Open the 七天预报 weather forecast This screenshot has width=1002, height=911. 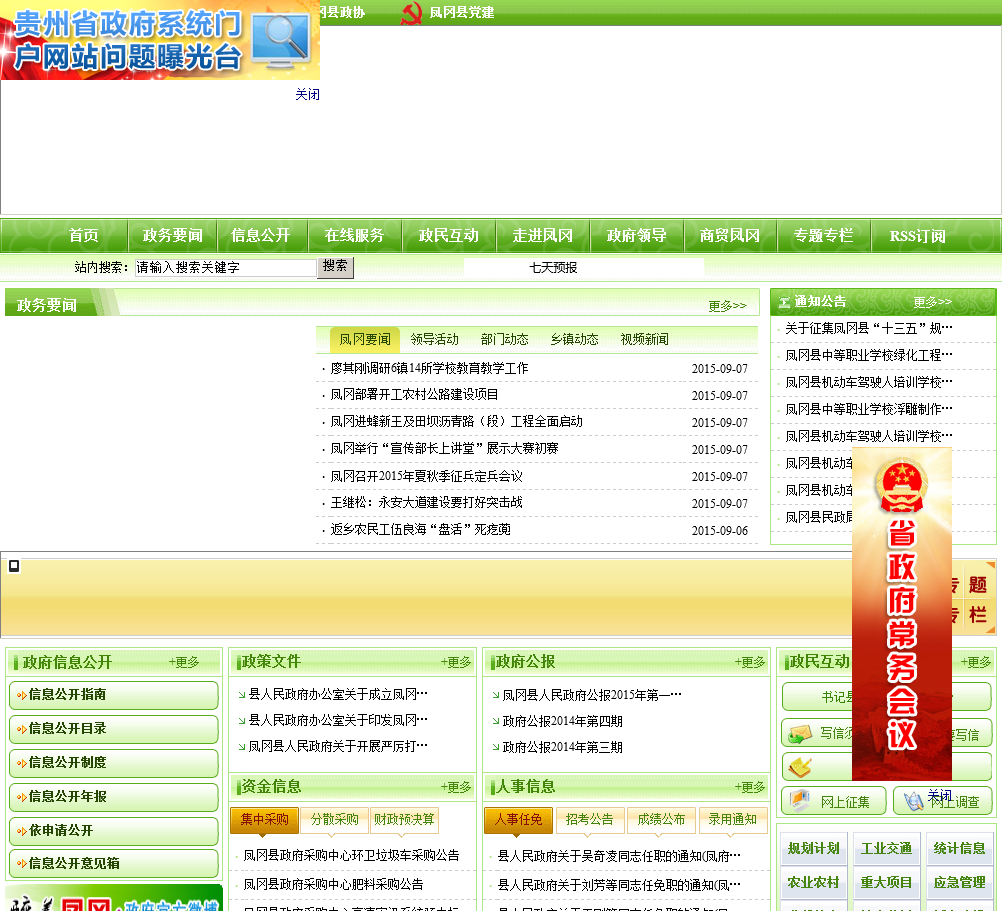[553, 268]
